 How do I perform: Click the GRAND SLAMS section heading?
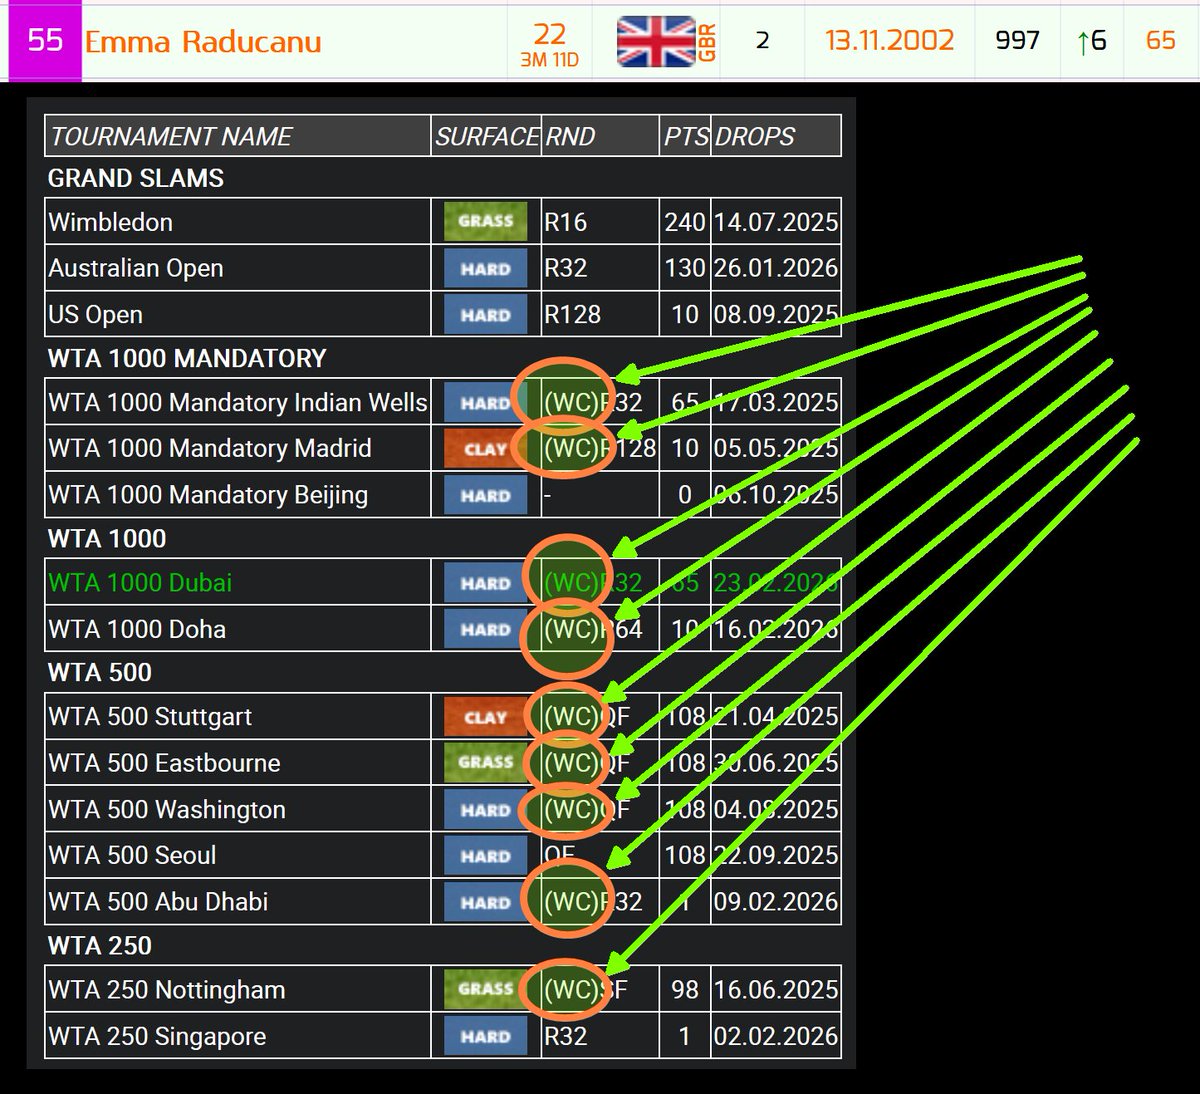[136, 178]
